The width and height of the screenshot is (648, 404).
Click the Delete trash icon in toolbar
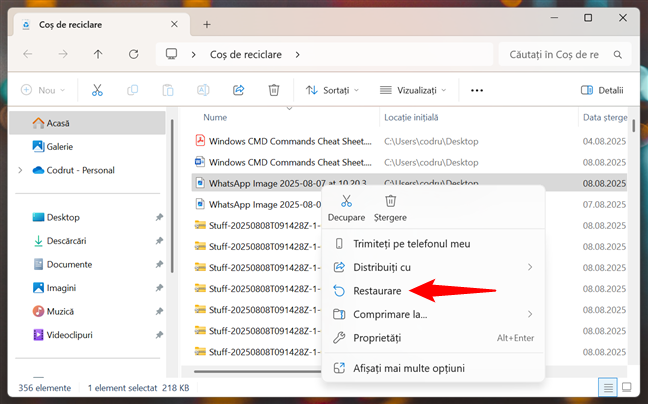pos(274,90)
